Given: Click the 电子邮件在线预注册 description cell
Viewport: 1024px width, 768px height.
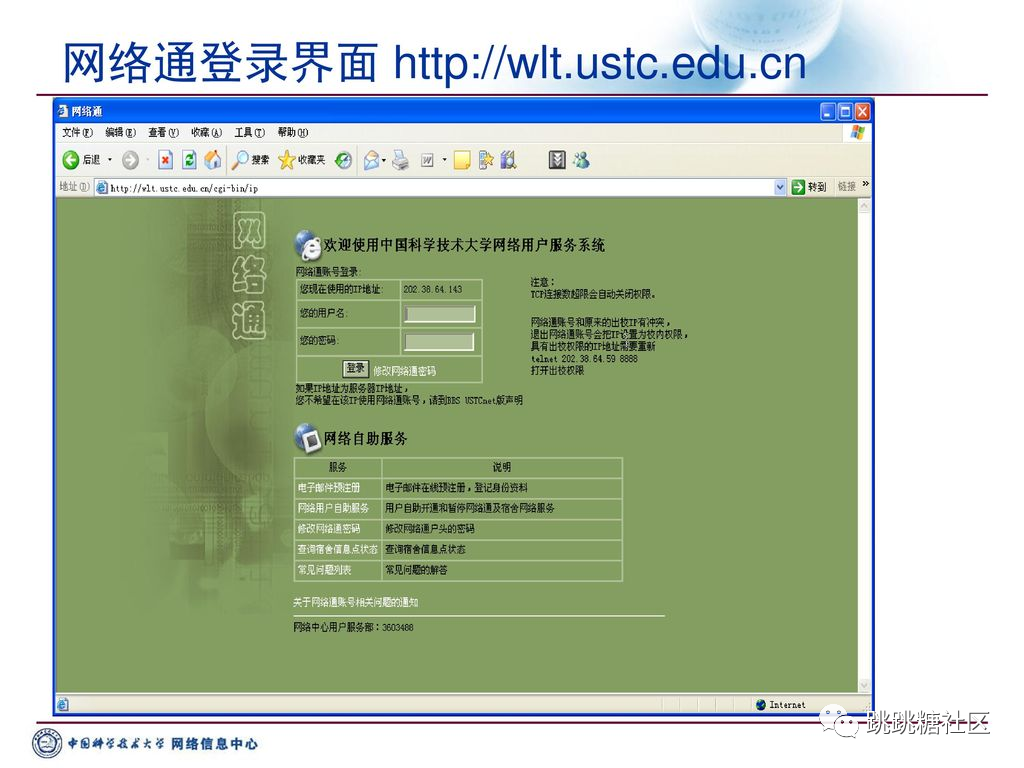Looking at the screenshot, I should (x=502, y=488).
